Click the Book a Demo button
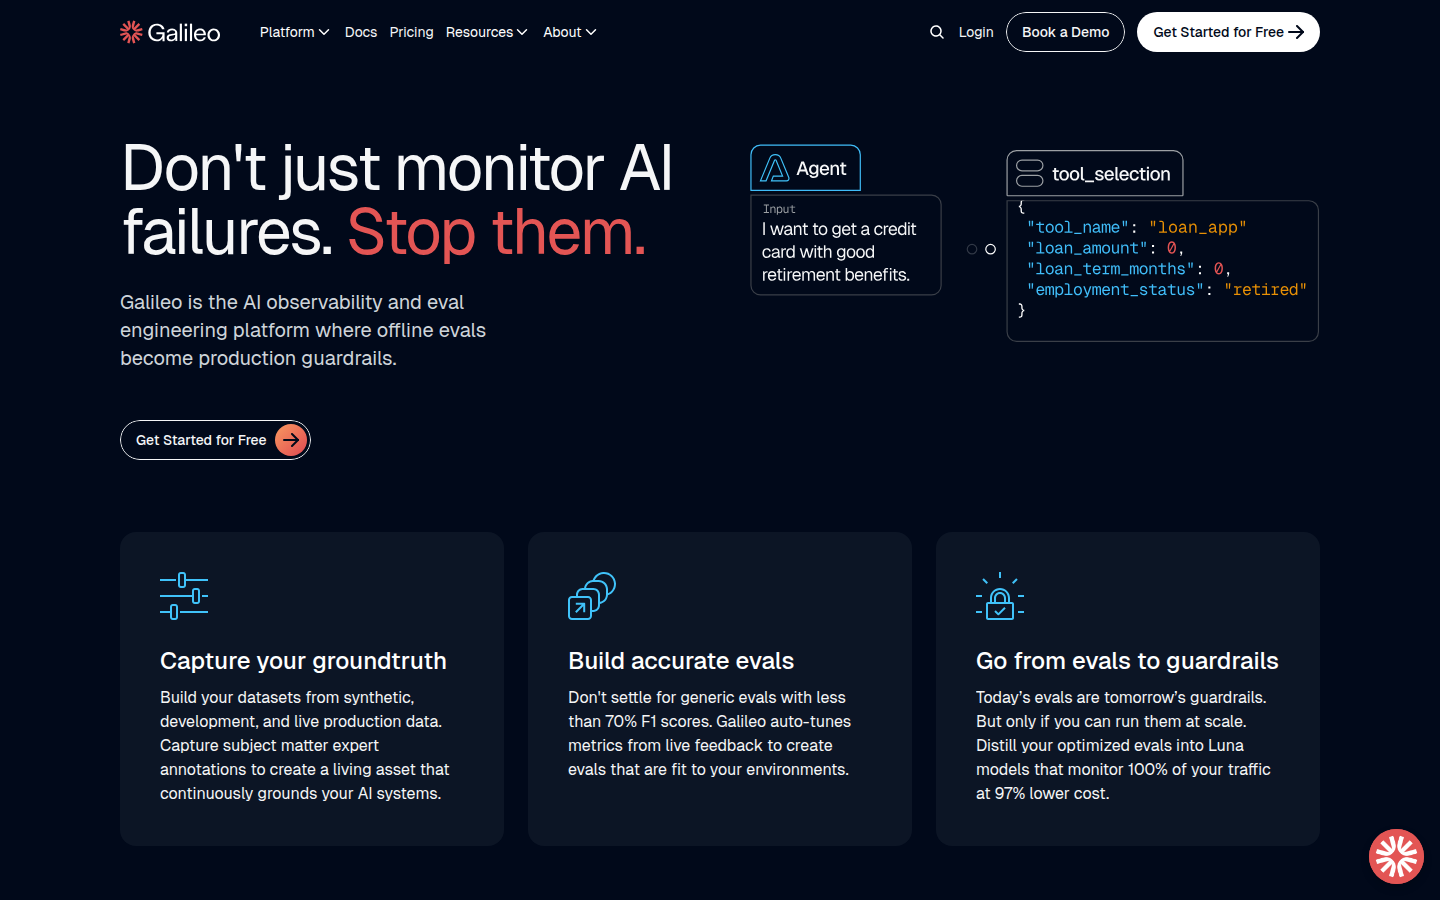 click(1065, 32)
